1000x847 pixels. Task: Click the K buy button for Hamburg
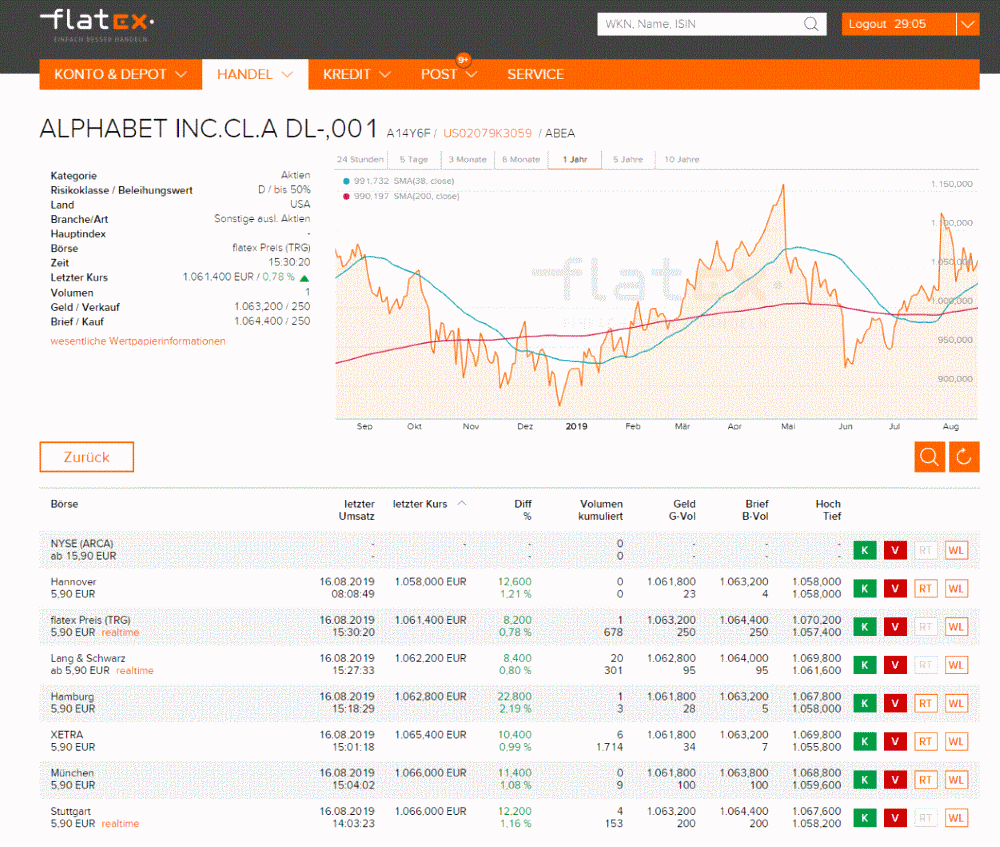point(864,703)
